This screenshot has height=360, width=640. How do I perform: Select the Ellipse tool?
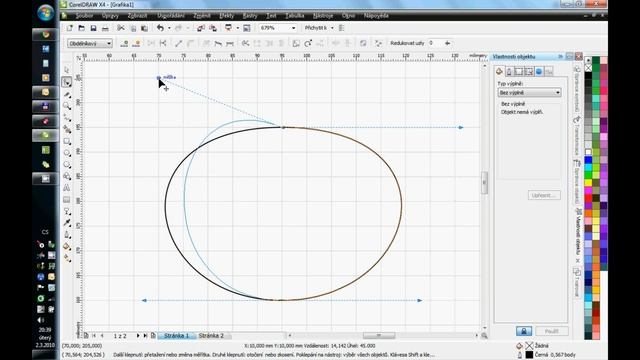[67, 153]
